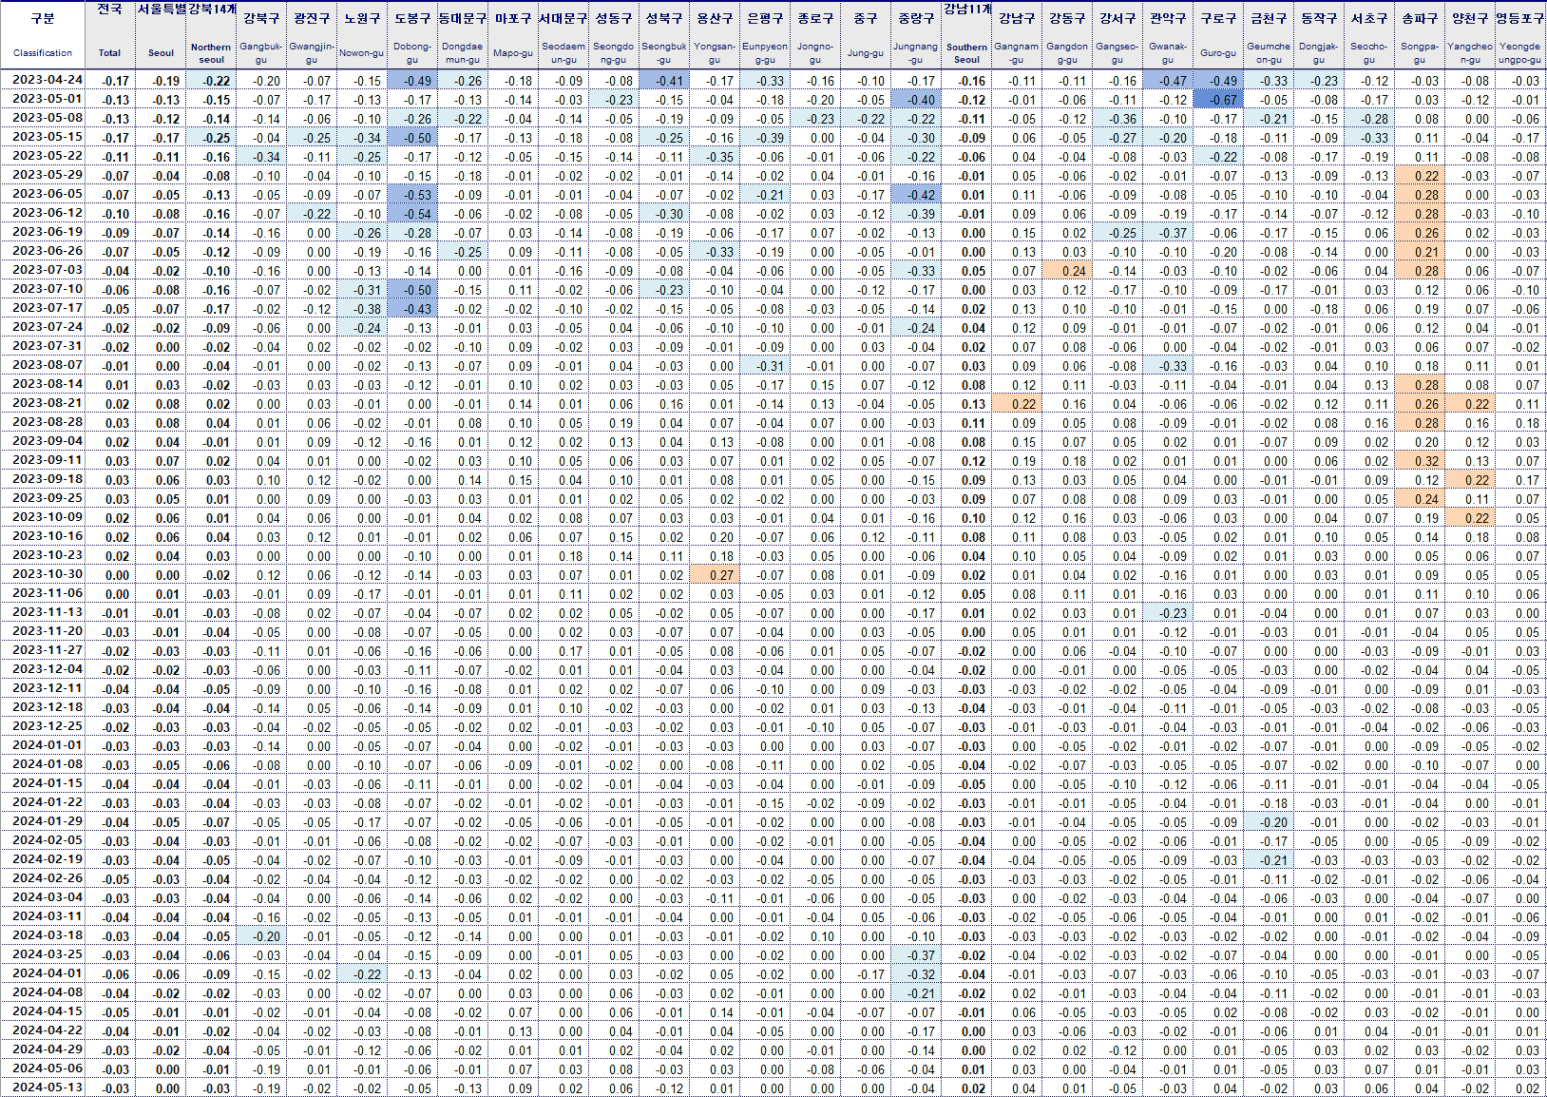Select the 2024-02-19 date cell
This screenshot has height=1097, width=1547.
click(x=48, y=859)
